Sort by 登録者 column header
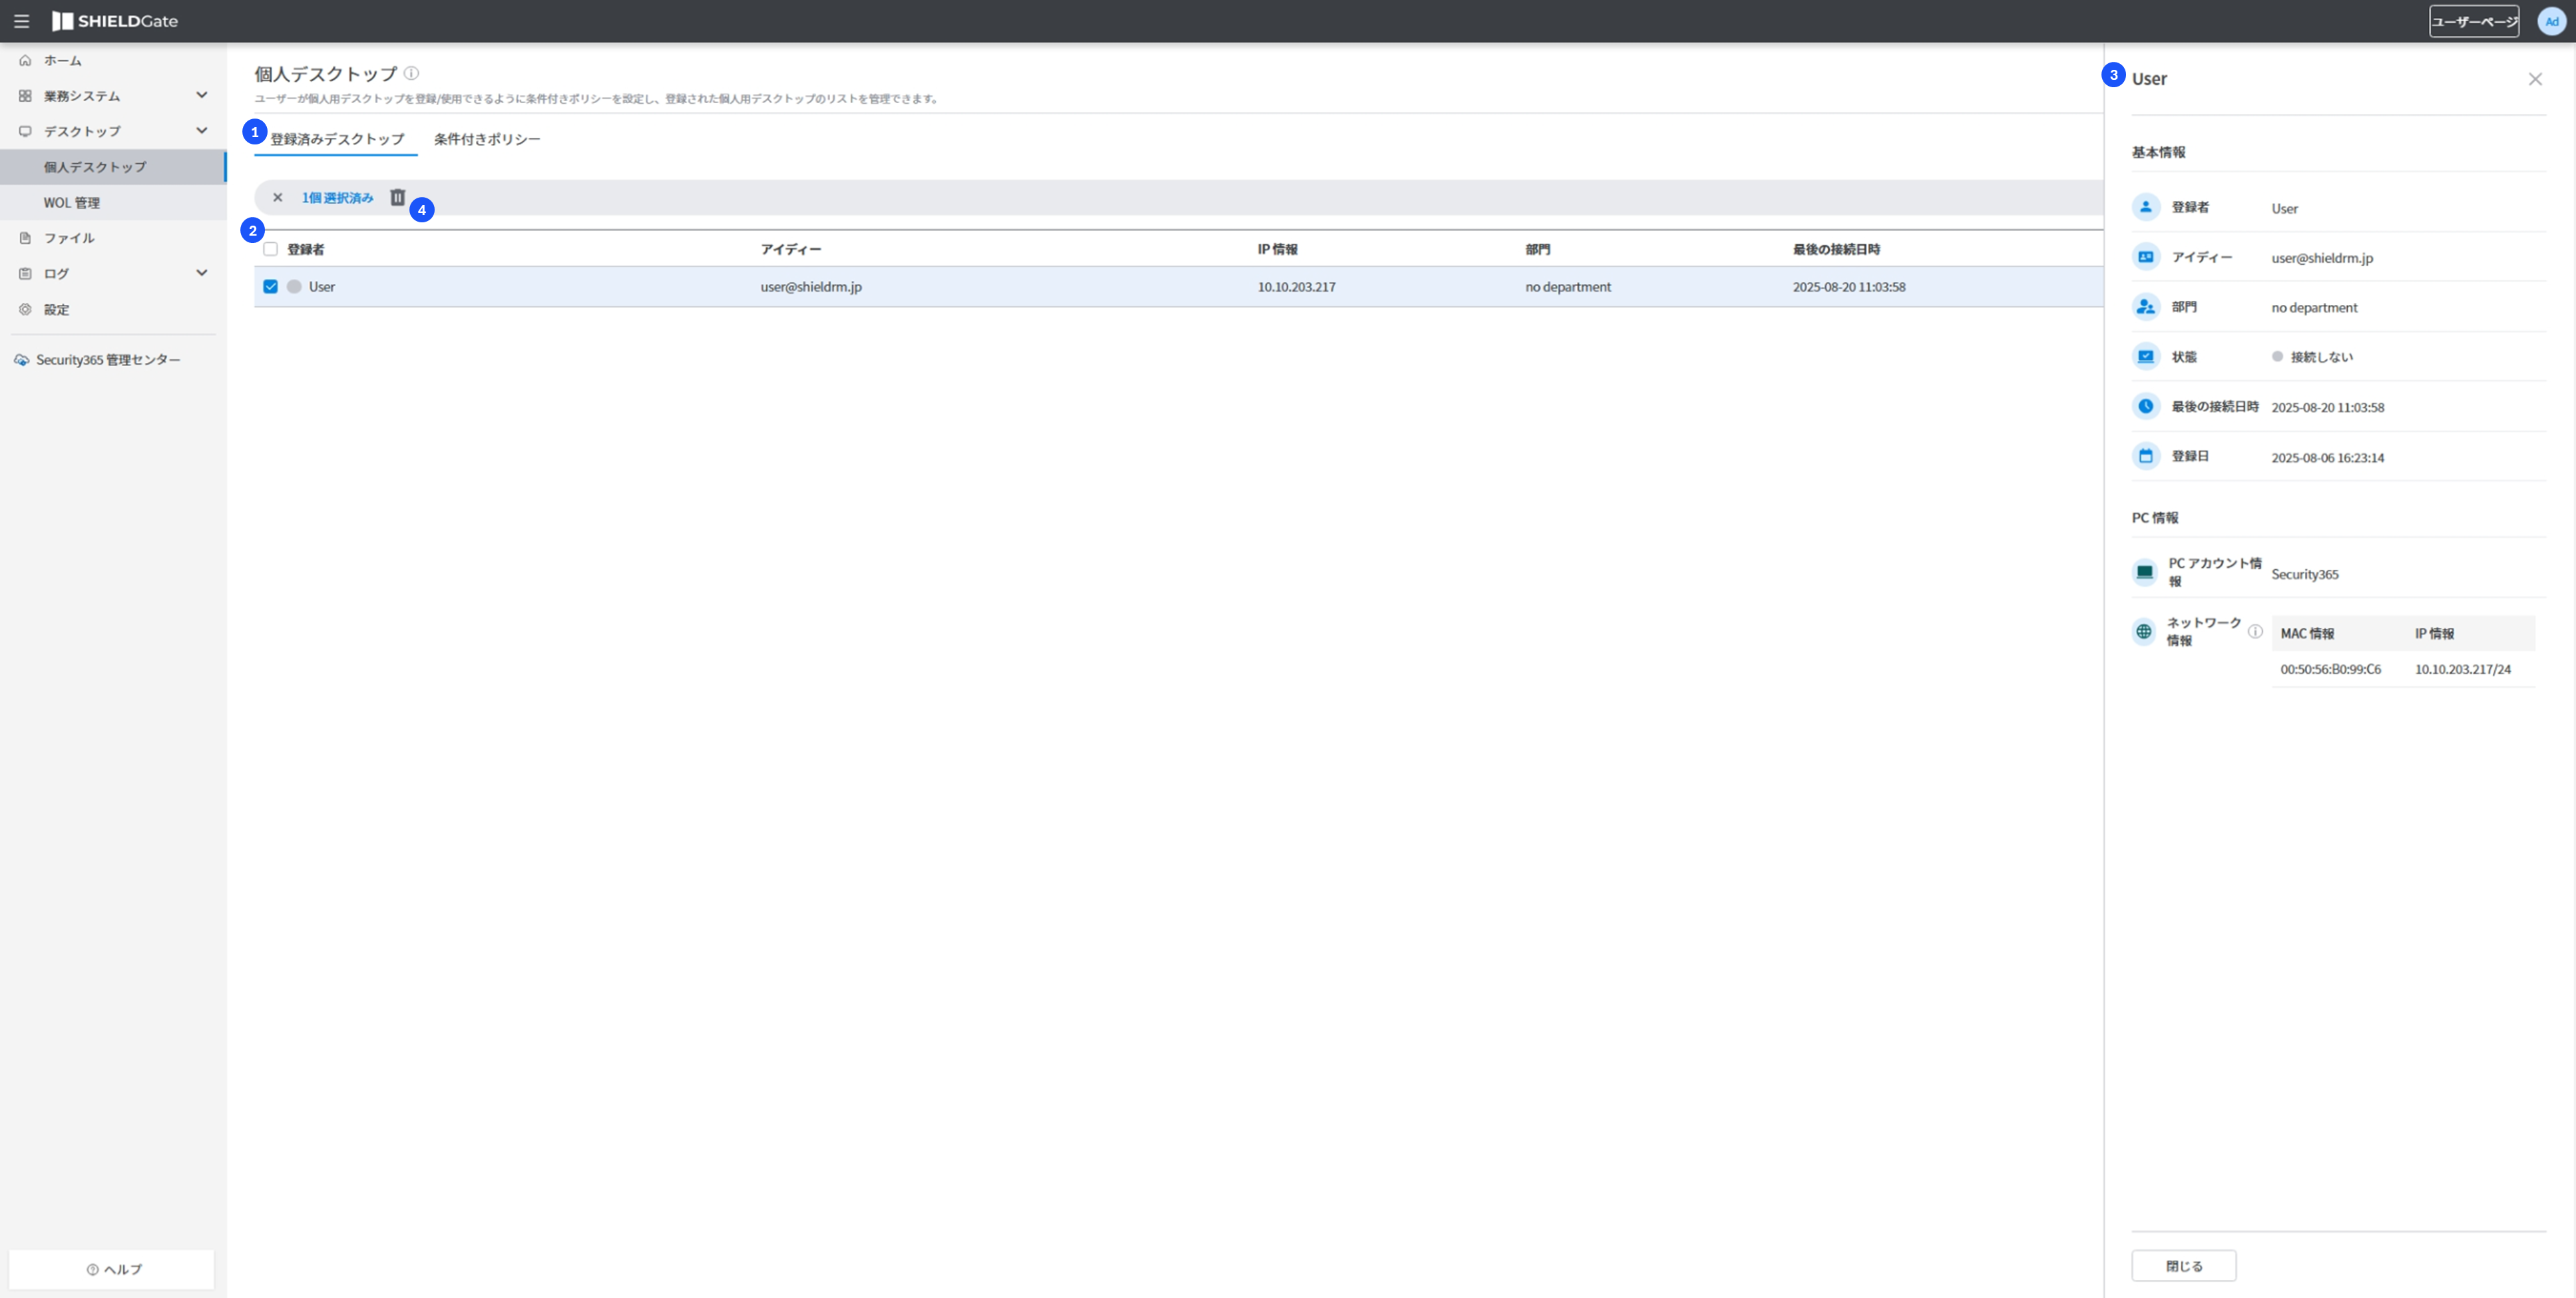This screenshot has width=2576, height=1298. coord(305,249)
